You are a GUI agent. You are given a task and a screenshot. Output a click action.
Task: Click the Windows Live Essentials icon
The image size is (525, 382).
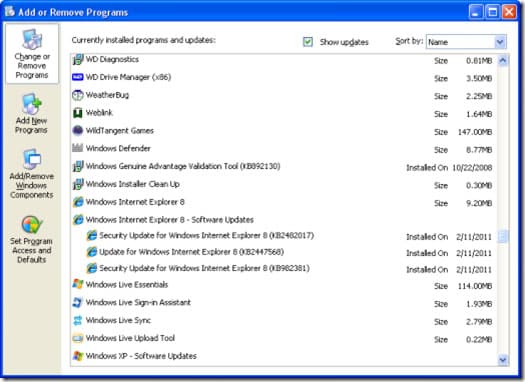78,284
